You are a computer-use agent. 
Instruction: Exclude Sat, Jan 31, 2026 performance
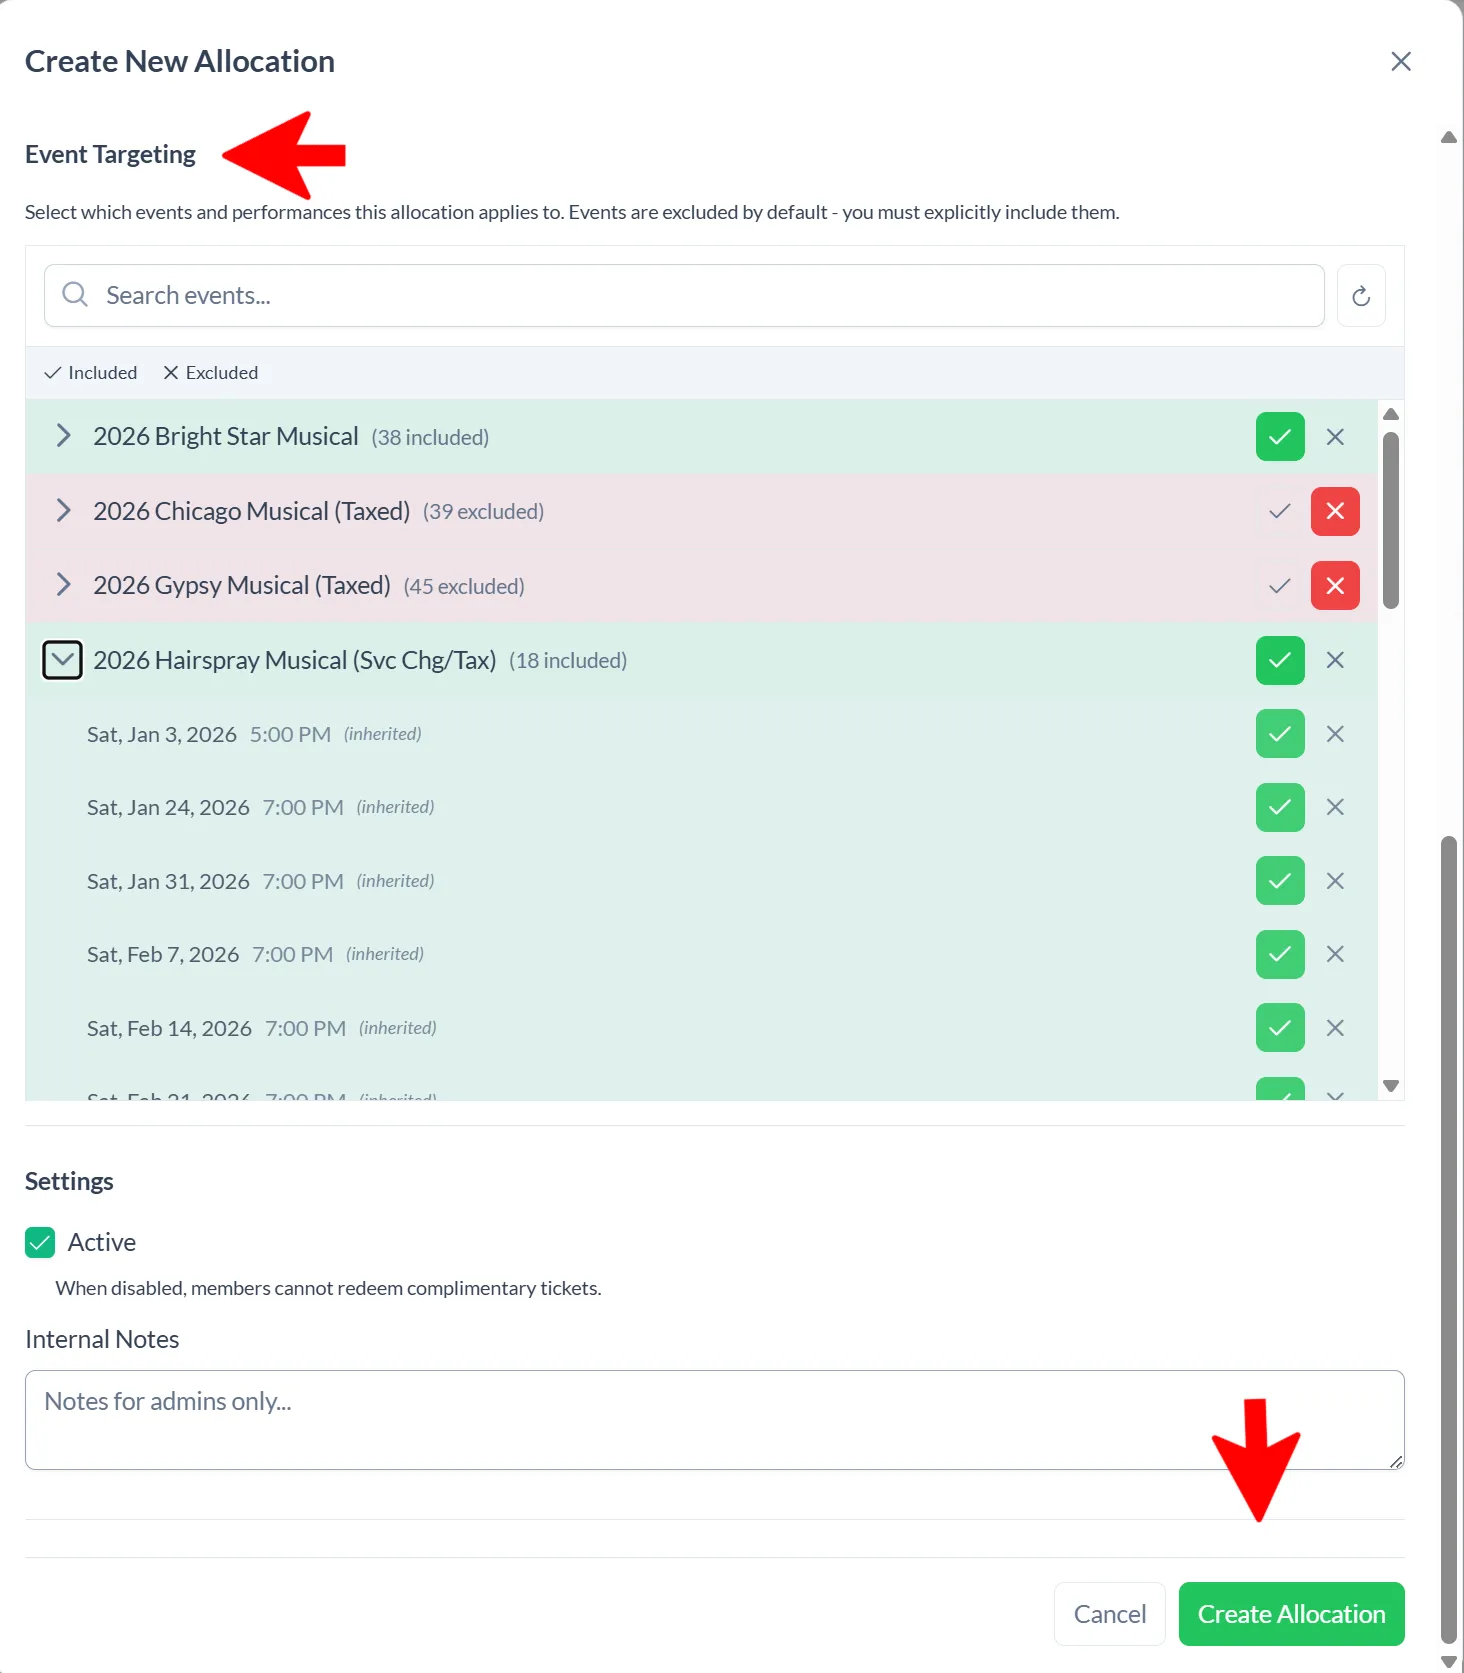pos(1335,881)
